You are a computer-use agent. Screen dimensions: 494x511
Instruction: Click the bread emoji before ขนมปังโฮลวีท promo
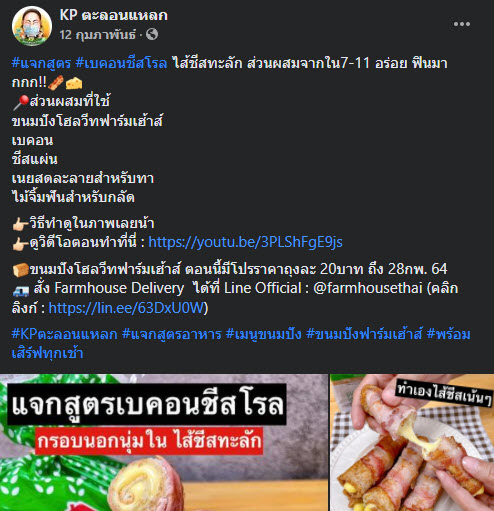[20, 270]
